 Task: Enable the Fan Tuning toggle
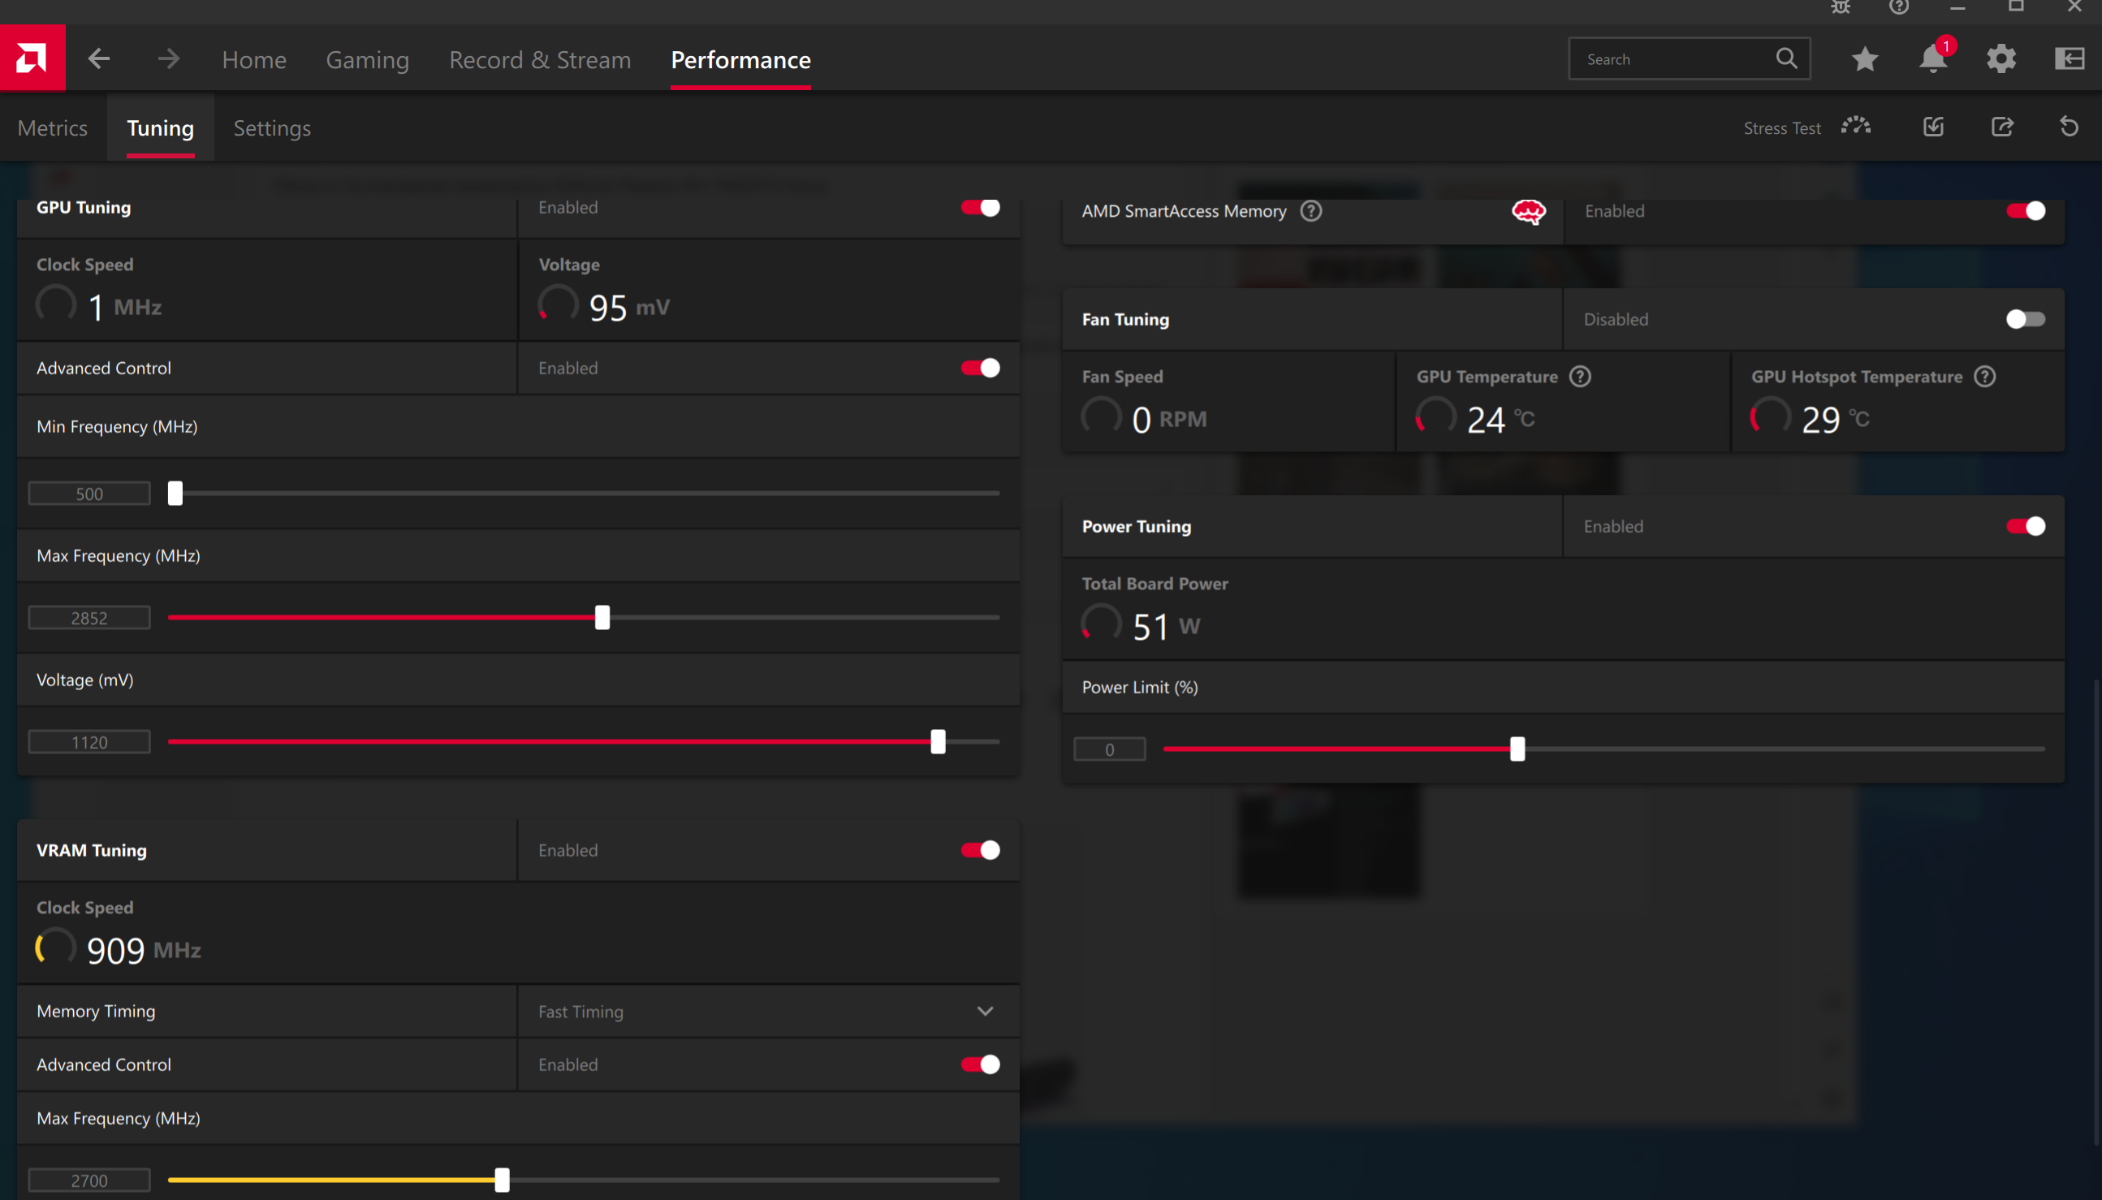[x=2025, y=319]
